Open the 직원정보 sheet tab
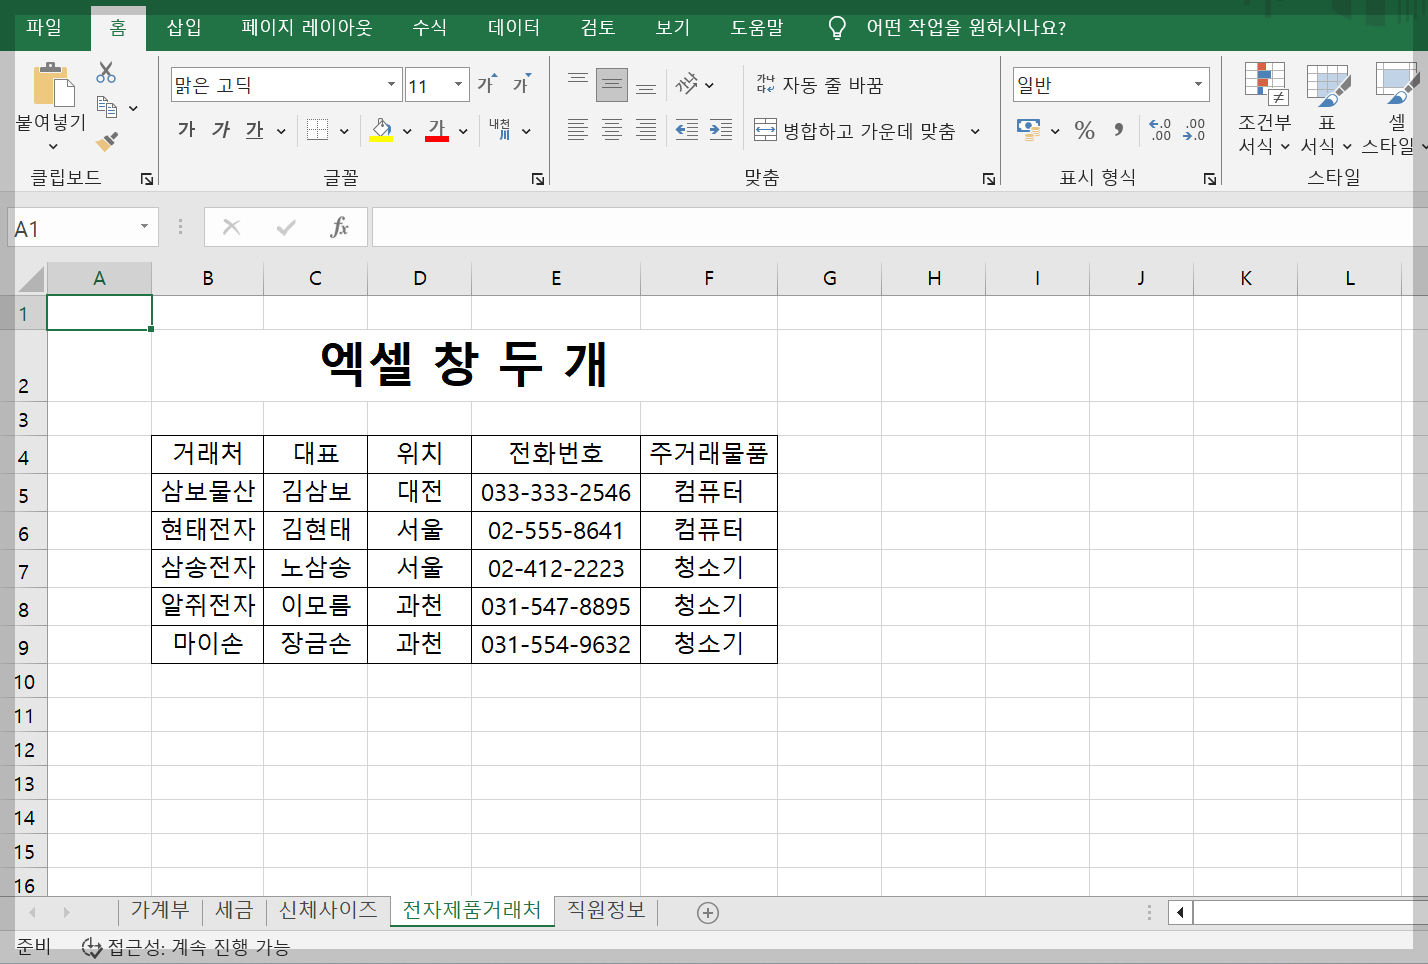This screenshot has height=964, width=1428. pyautogui.click(x=604, y=911)
